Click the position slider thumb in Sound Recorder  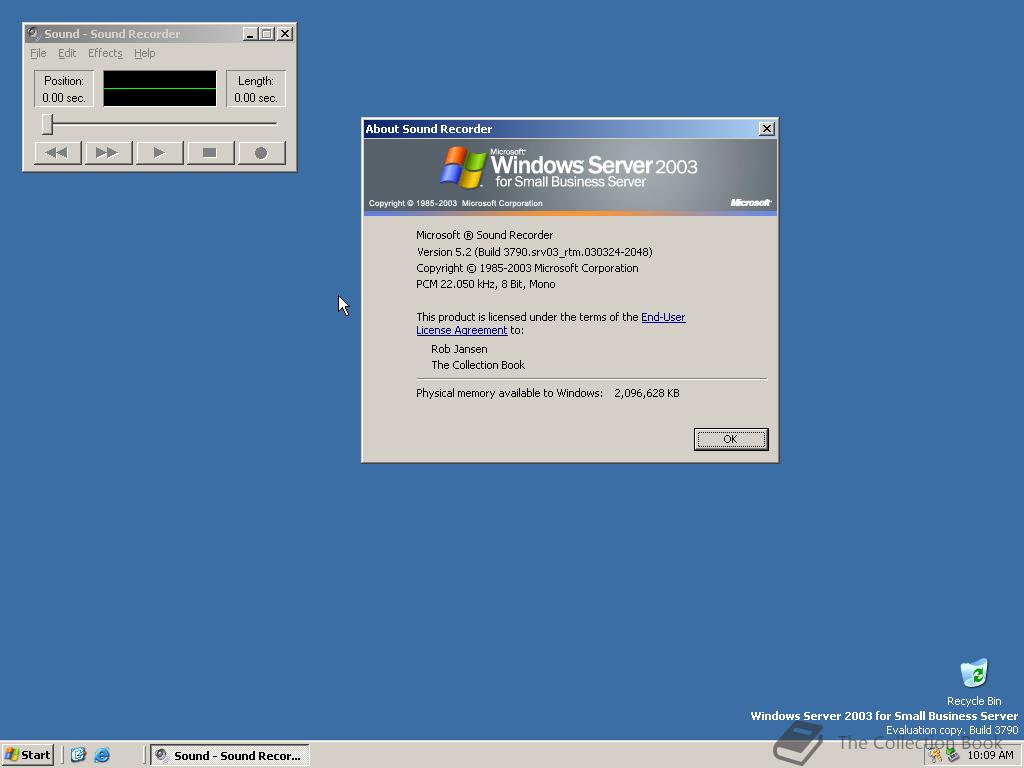click(47, 123)
